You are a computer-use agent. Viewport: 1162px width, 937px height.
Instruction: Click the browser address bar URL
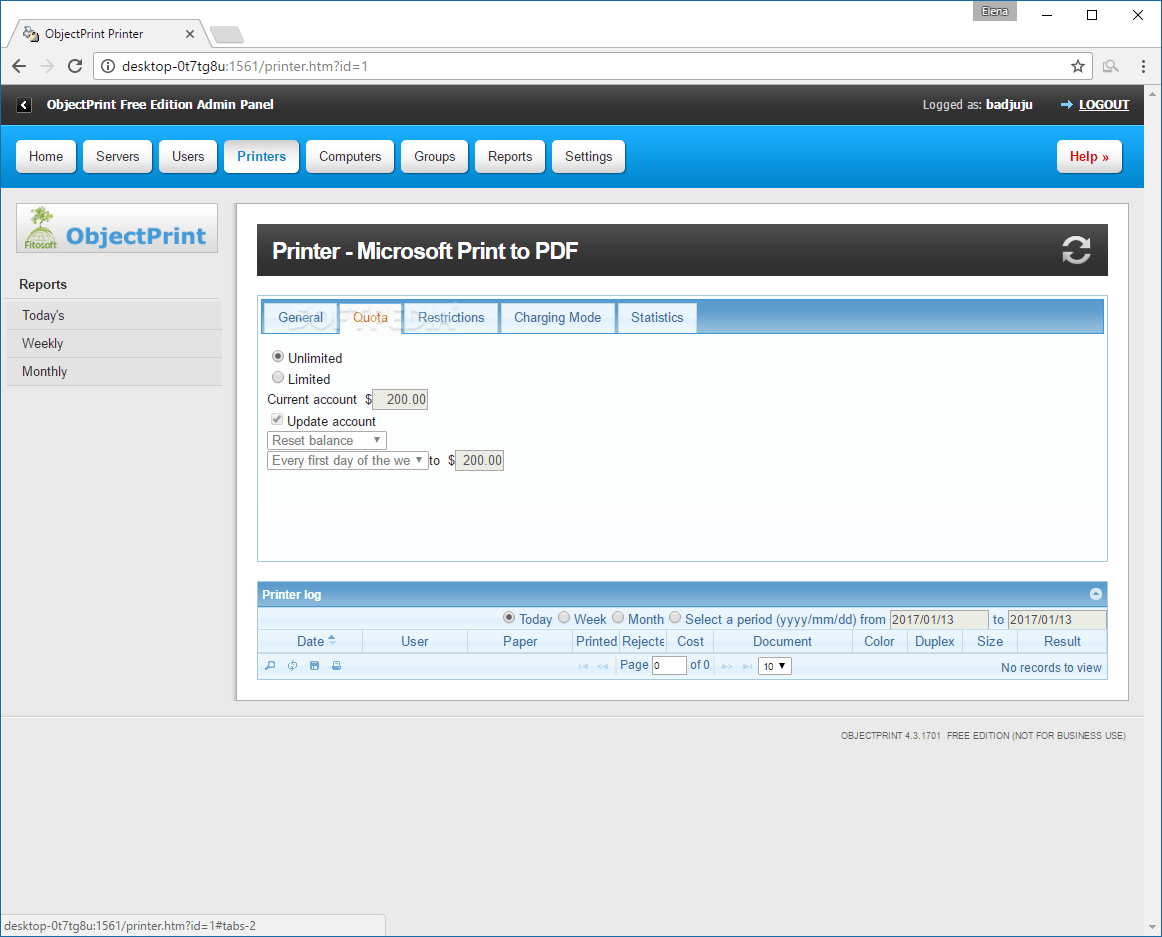point(245,66)
